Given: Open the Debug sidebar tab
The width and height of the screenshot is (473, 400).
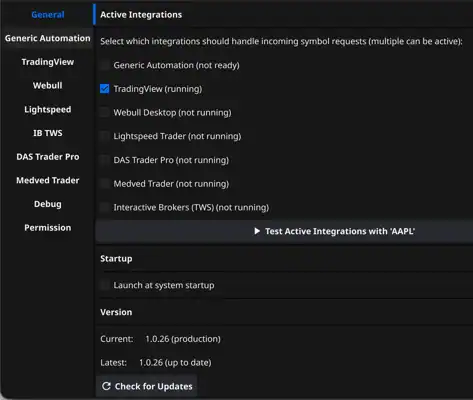Looking at the screenshot, I should tap(48, 204).
